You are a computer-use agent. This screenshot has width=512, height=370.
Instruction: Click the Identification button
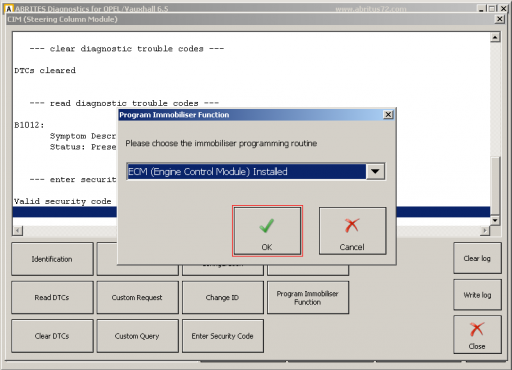[x=52, y=259]
